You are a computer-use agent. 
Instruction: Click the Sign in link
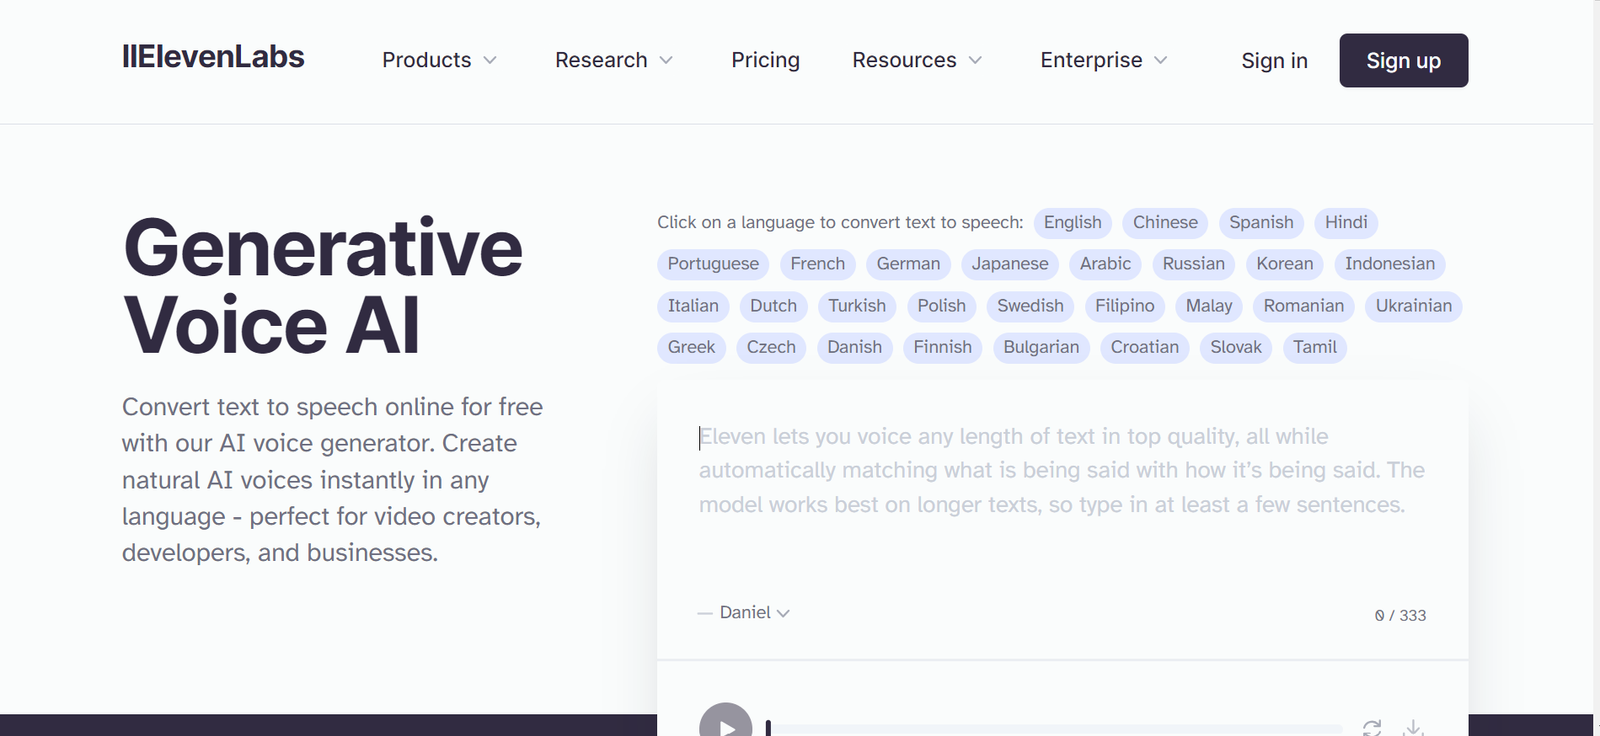tap(1274, 61)
